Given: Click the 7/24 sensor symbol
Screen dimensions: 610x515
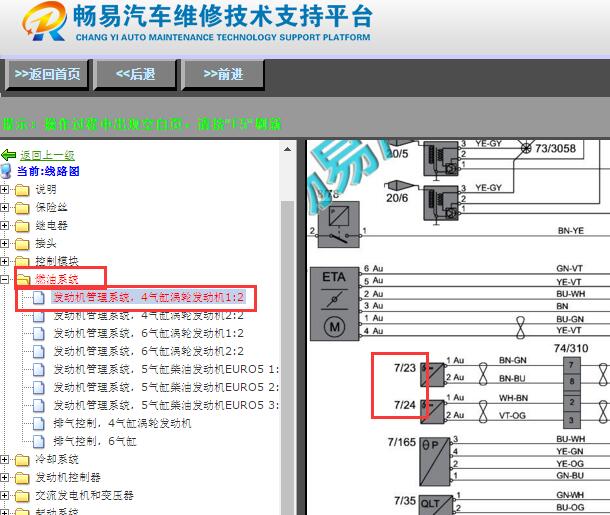Looking at the screenshot, I should pos(433,412).
